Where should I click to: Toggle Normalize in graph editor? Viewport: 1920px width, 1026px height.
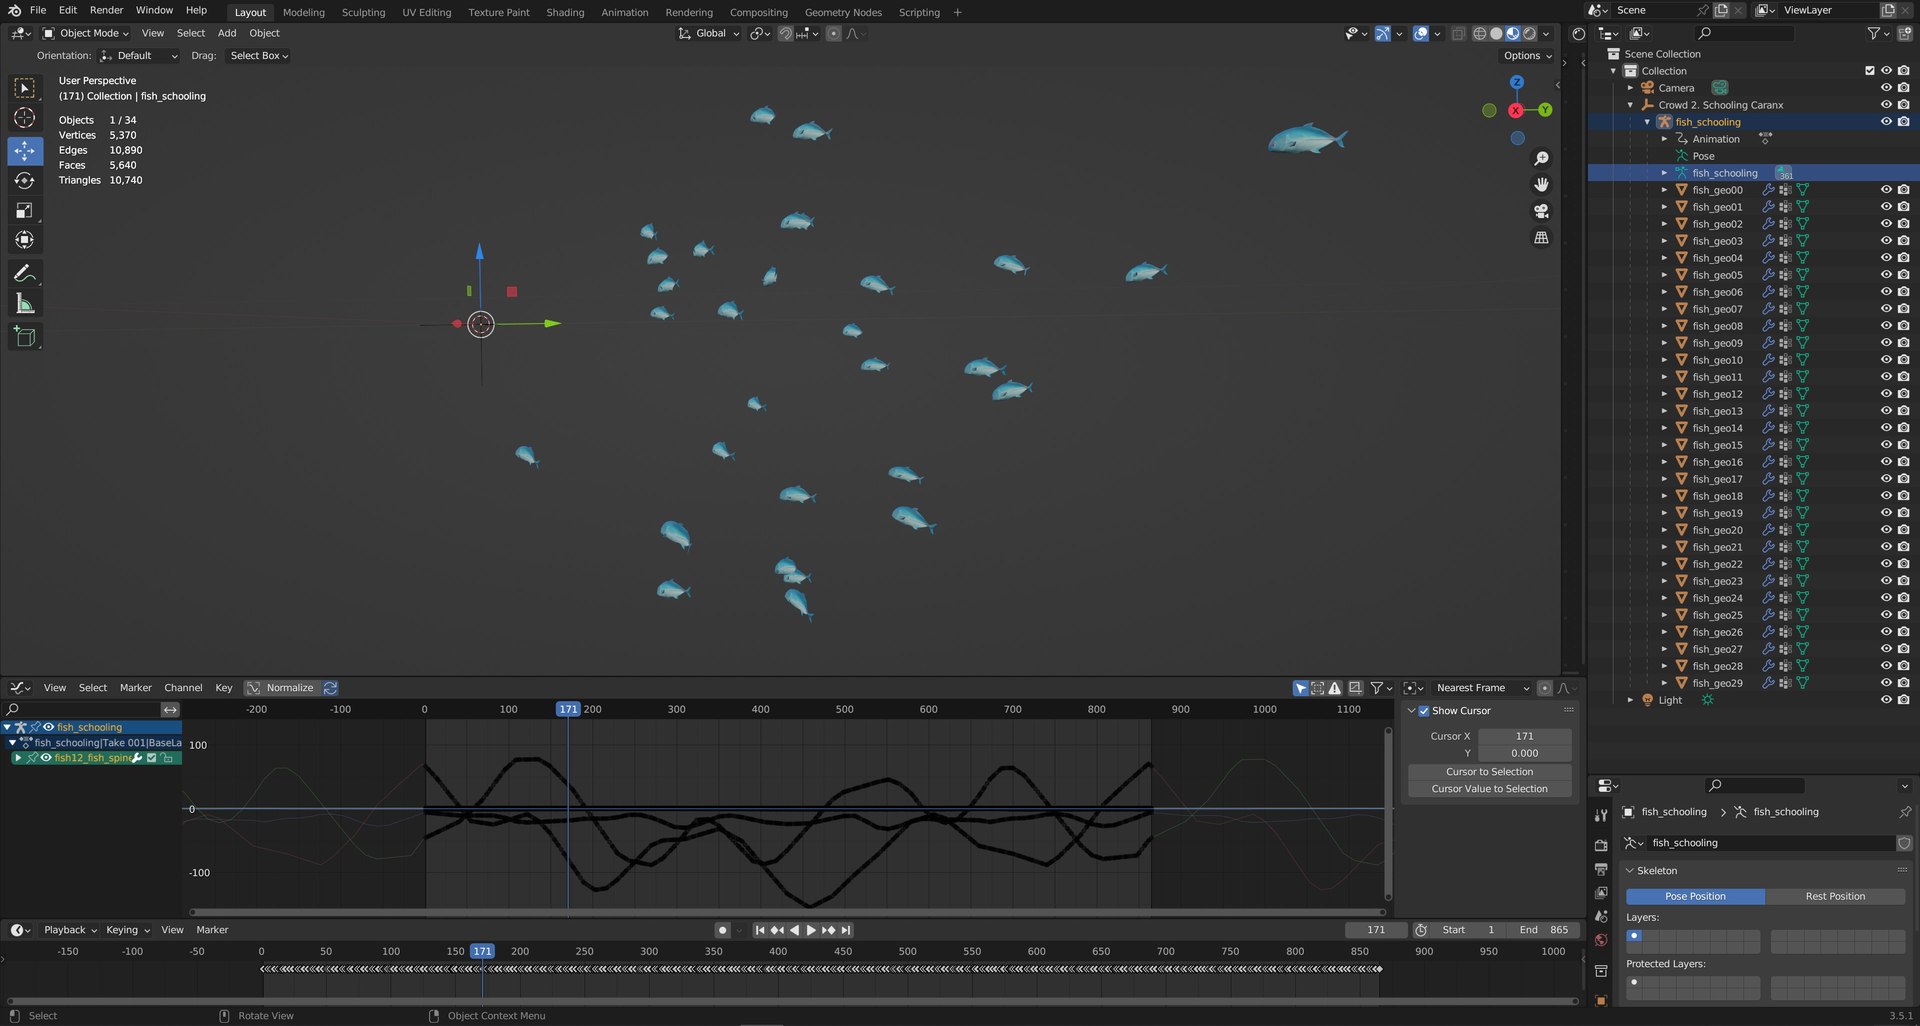281,688
